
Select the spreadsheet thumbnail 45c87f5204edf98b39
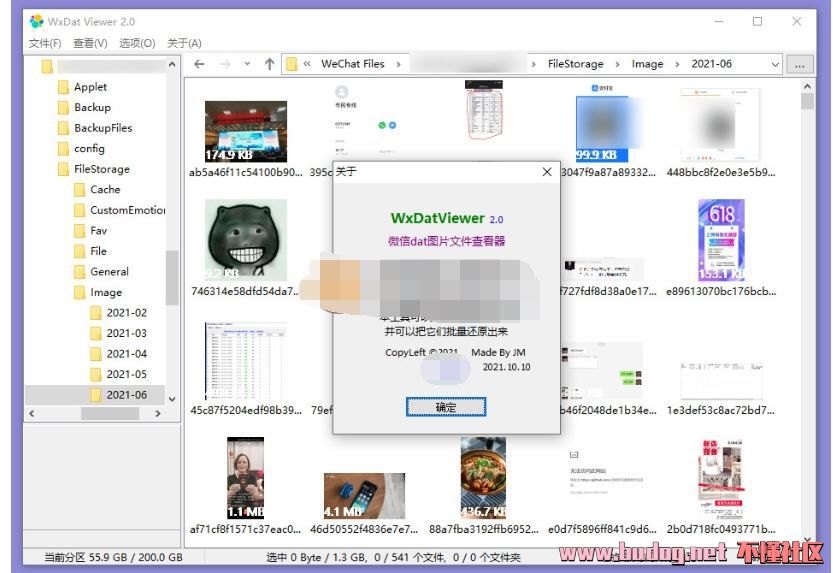tap(246, 361)
